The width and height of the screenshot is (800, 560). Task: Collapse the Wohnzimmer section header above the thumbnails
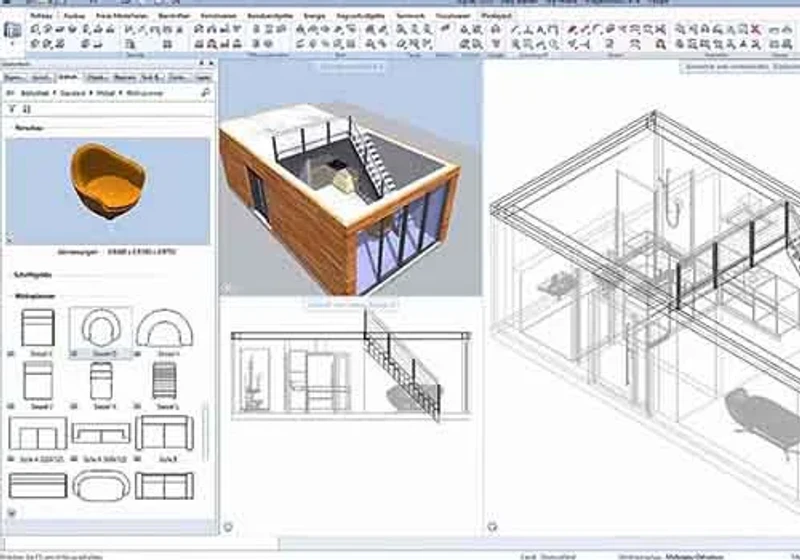pos(35,296)
